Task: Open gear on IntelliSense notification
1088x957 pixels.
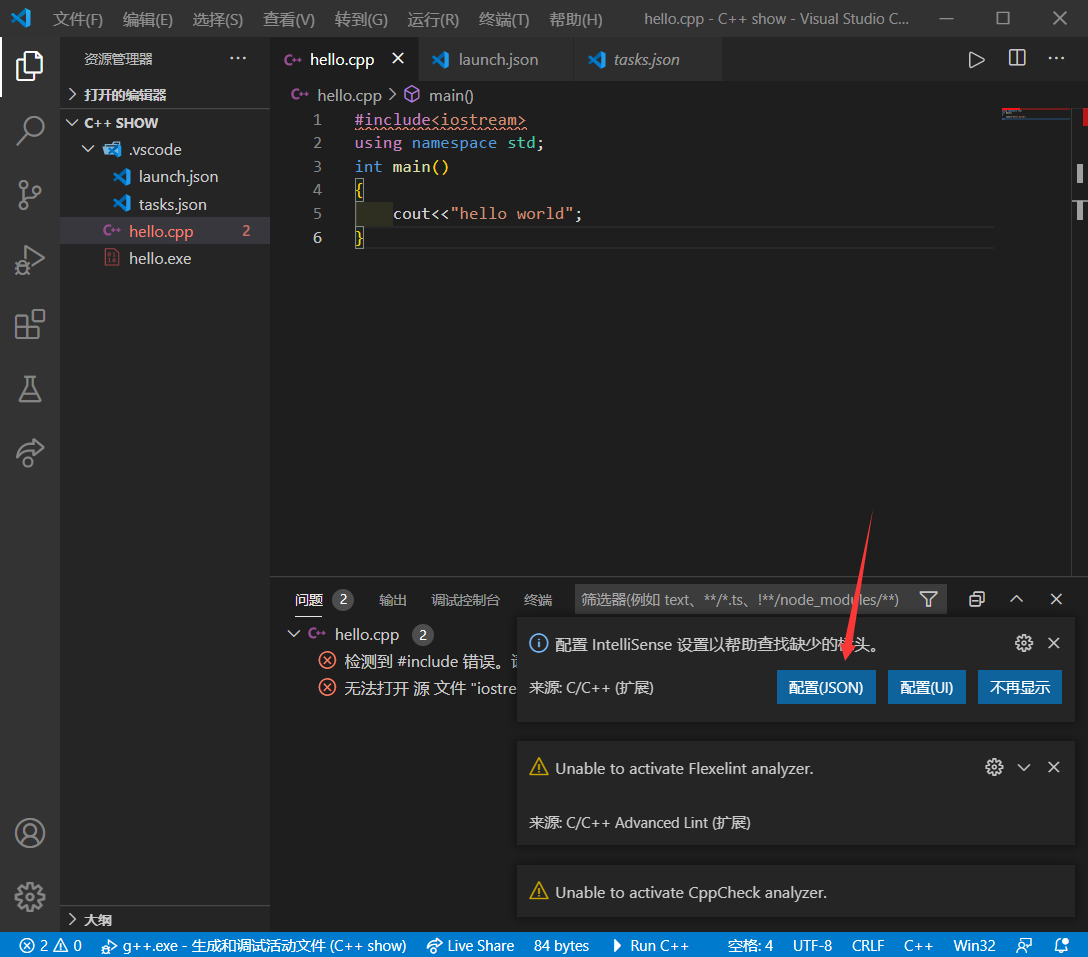Action: pos(1023,643)
